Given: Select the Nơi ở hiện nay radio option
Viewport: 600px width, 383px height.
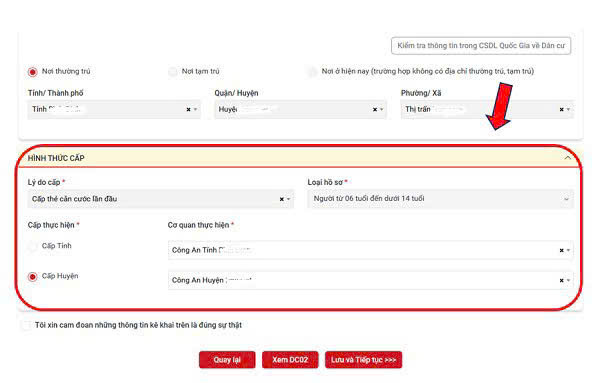Looking at the screenshot, I should pyautogui.click(x=312, y=72).
